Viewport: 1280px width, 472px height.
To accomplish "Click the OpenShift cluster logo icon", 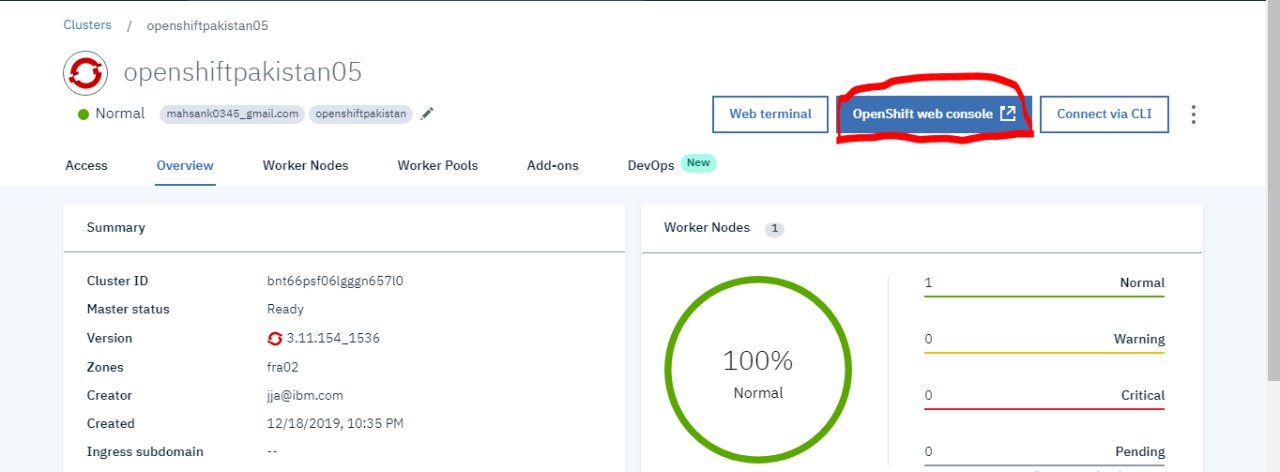I will pos(85,73).
